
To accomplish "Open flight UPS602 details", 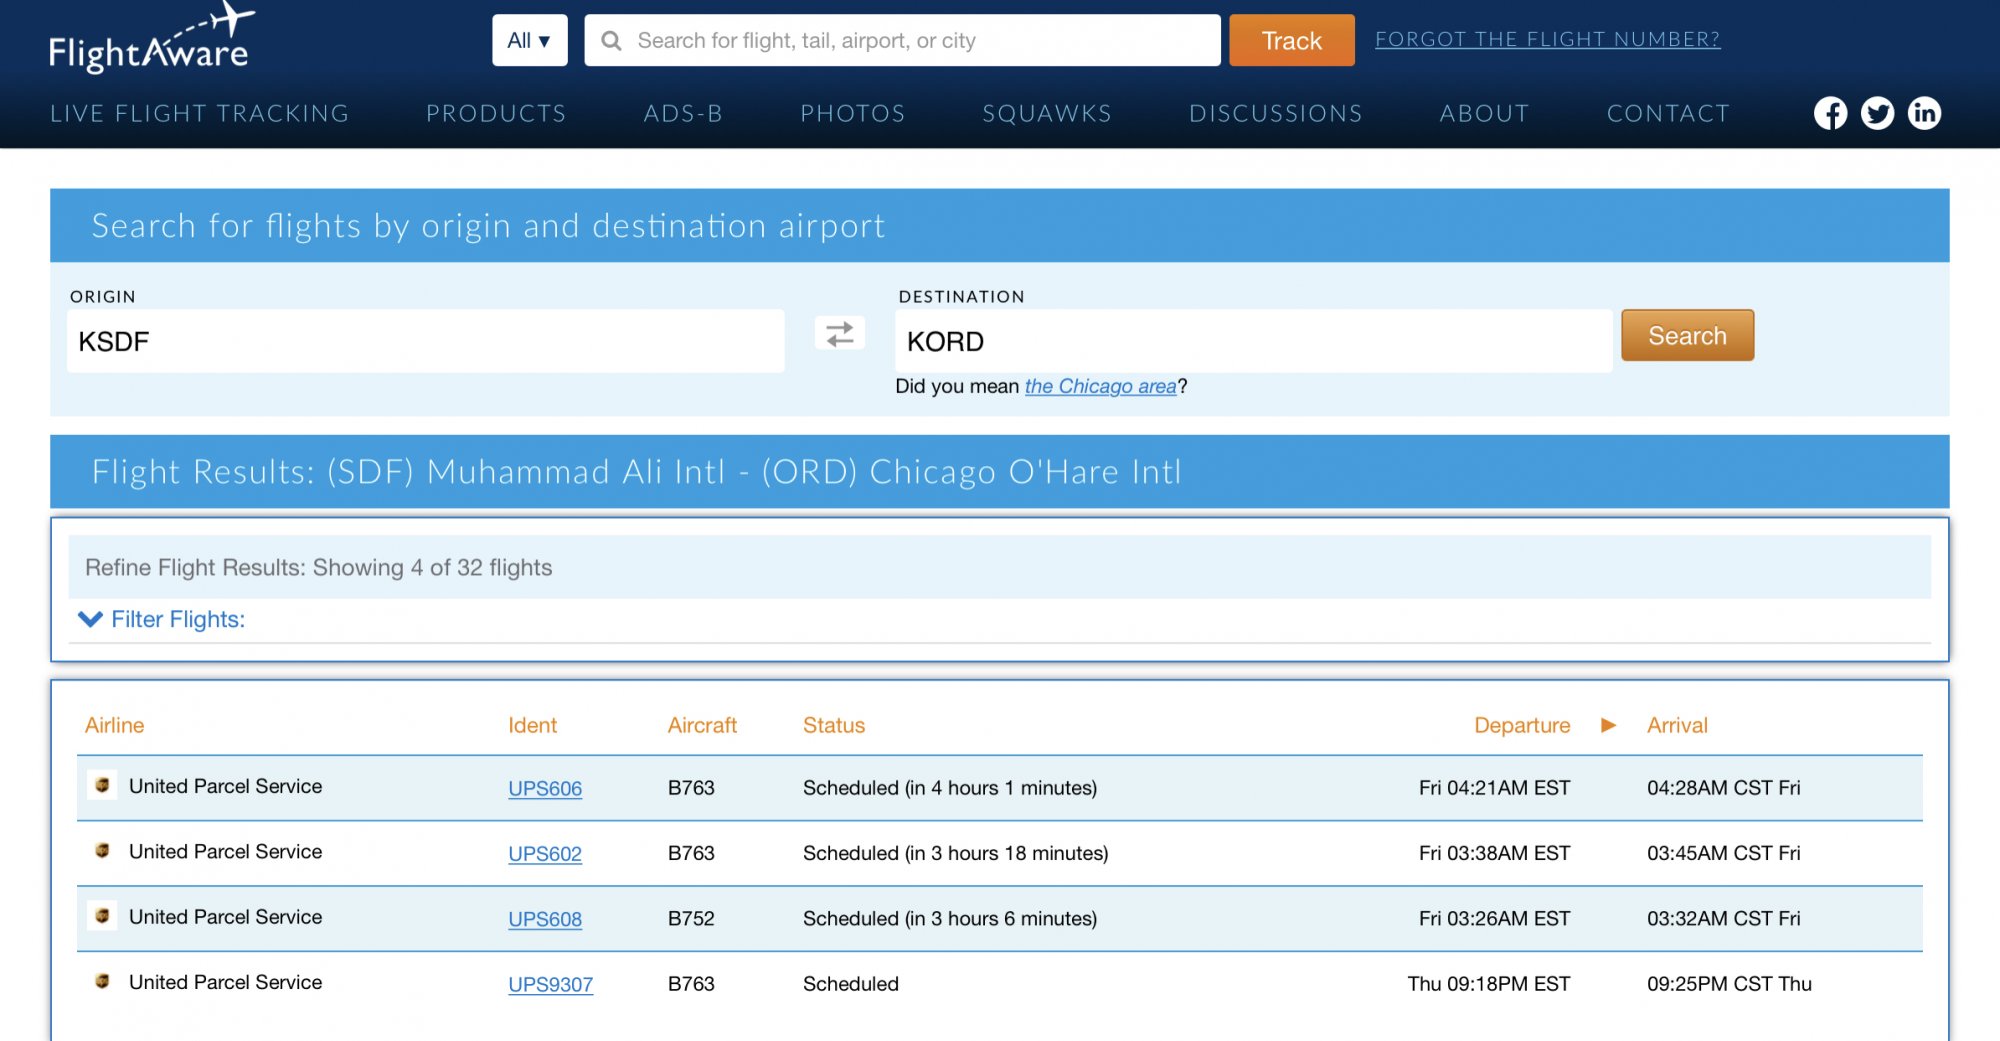I will coord(544,853).
